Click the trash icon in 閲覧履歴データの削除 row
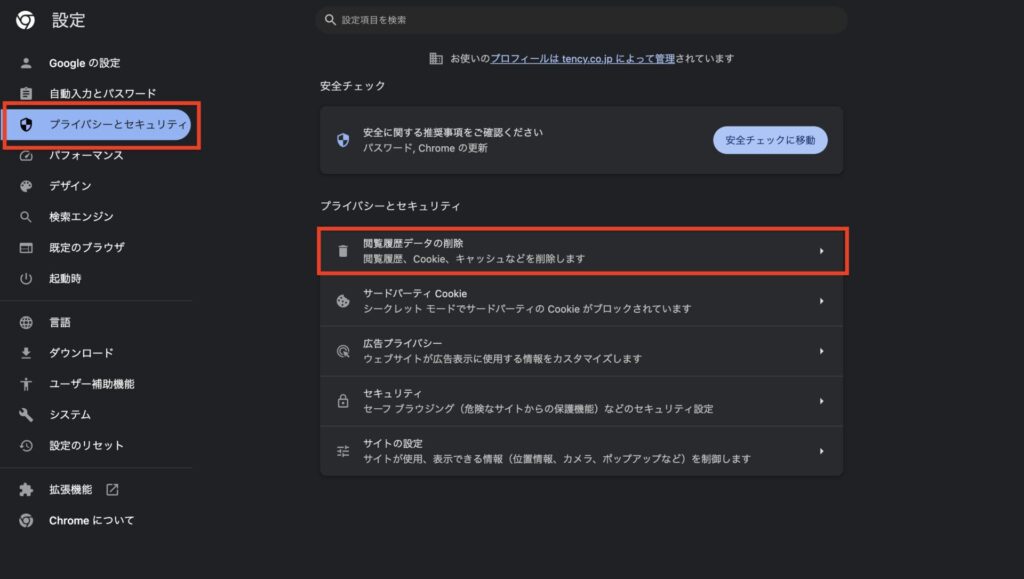 (x=343, y=251)
